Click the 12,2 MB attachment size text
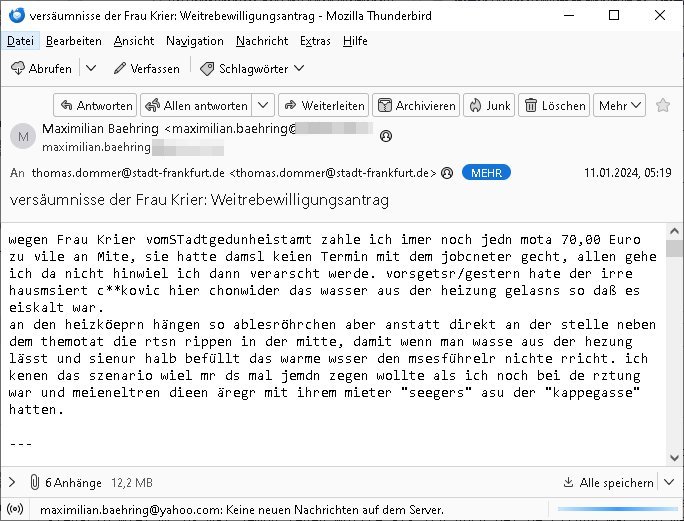Viewport: 684px width, 521px height. 132,483
